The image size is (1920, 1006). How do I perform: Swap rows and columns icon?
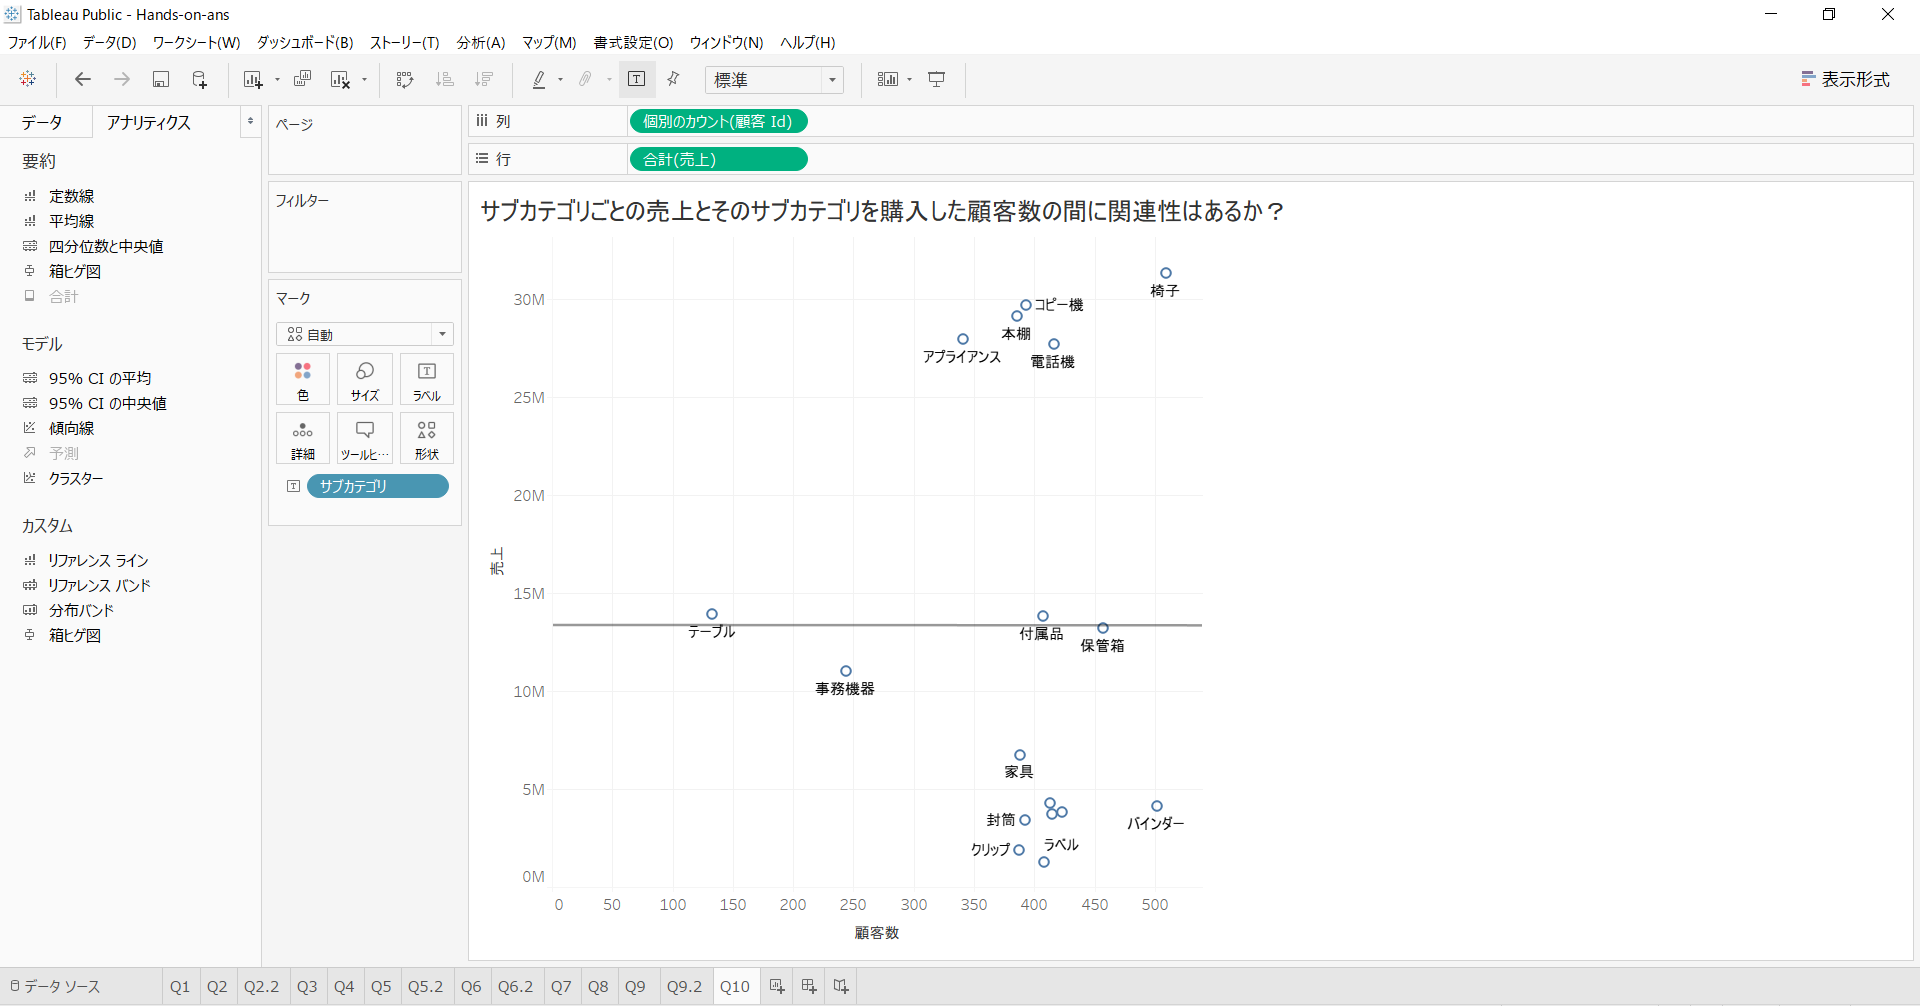405,79
